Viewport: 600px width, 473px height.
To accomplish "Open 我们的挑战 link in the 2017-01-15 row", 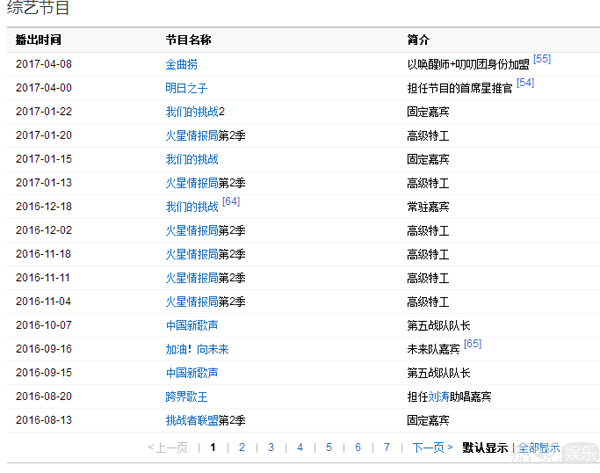I will pyautogui.click(x=192, y=159).
